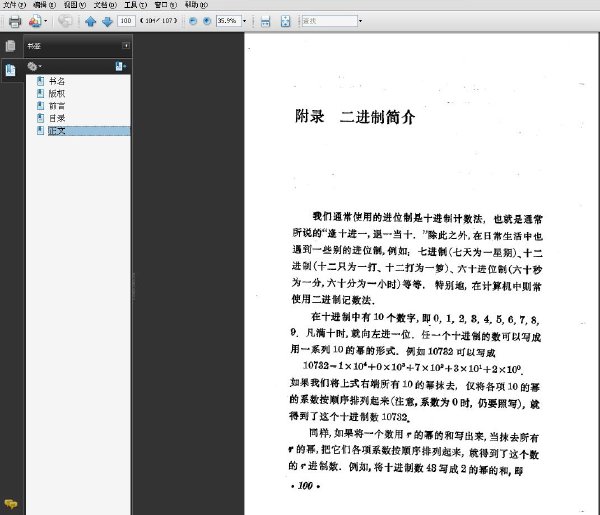Open the comments panel icon at bottom
Viewport: 600px width, 515px height.
click(10, 504)
